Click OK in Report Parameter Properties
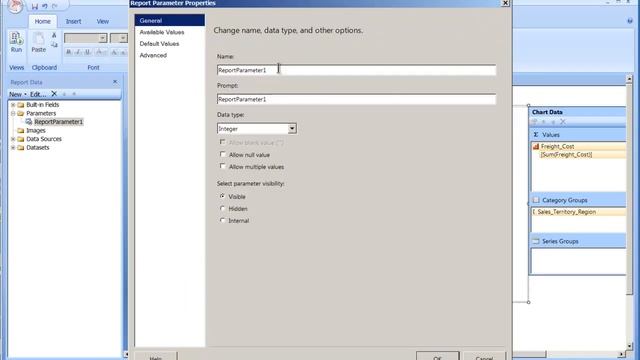The height and width of the screenshot is (360, 640). [438, 356]
